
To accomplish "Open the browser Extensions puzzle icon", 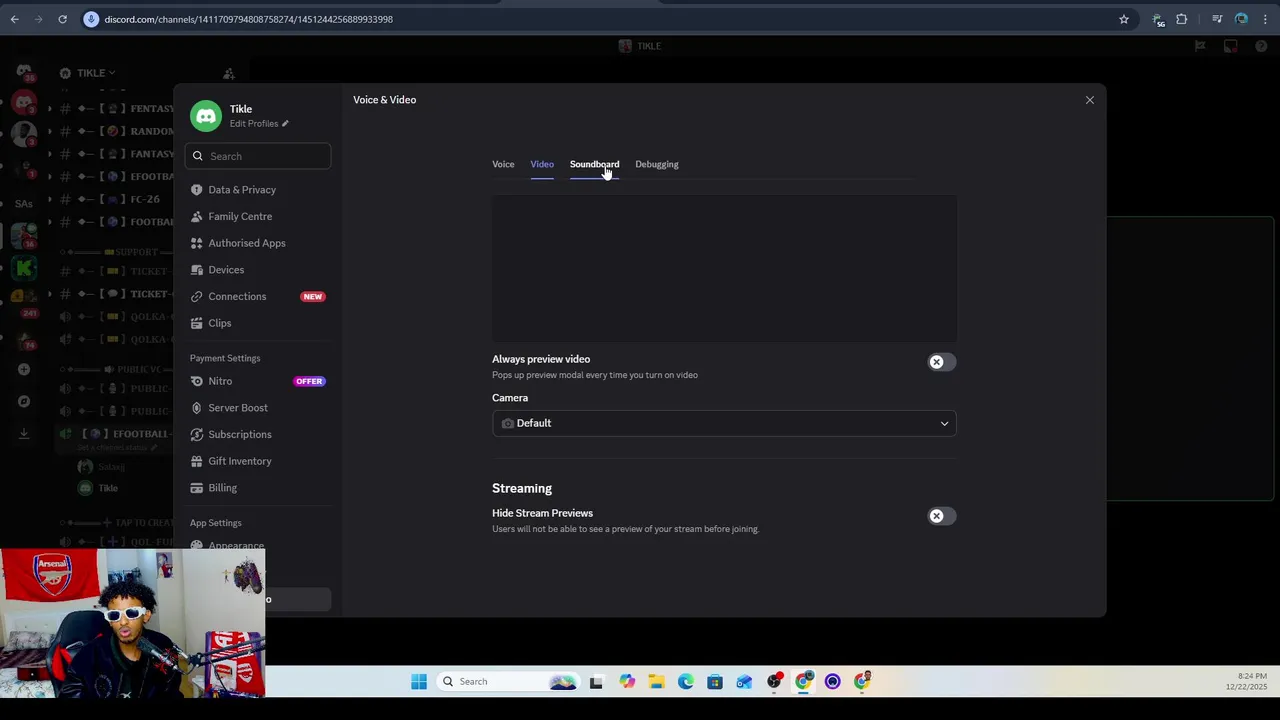I will (1182, 19).
